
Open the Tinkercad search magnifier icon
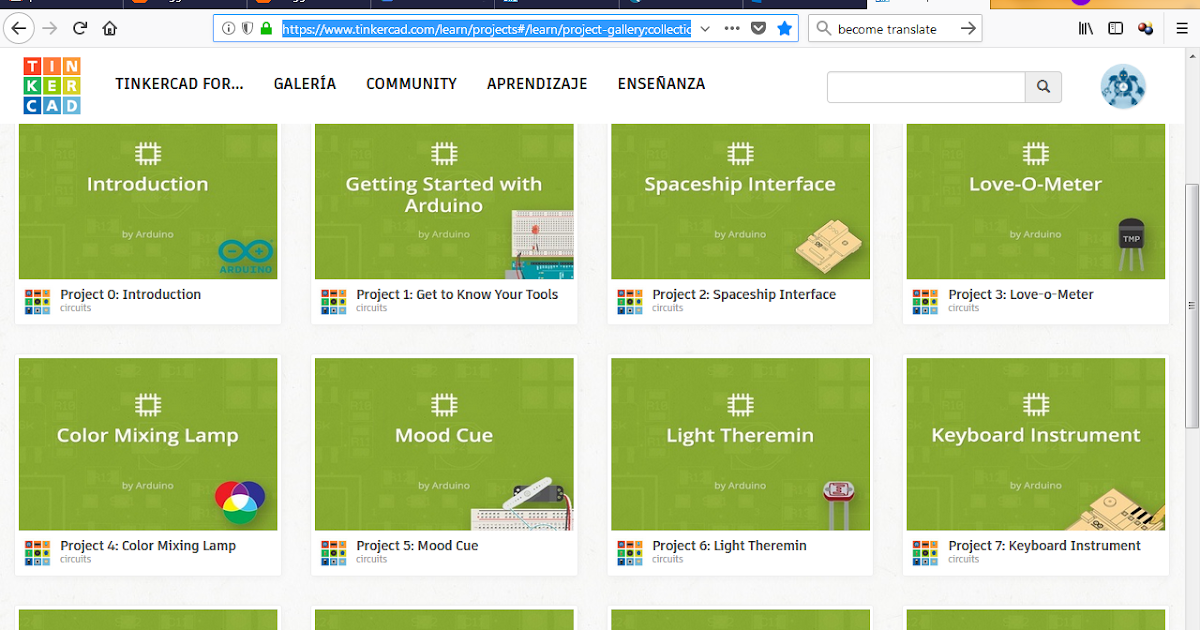1042,87
